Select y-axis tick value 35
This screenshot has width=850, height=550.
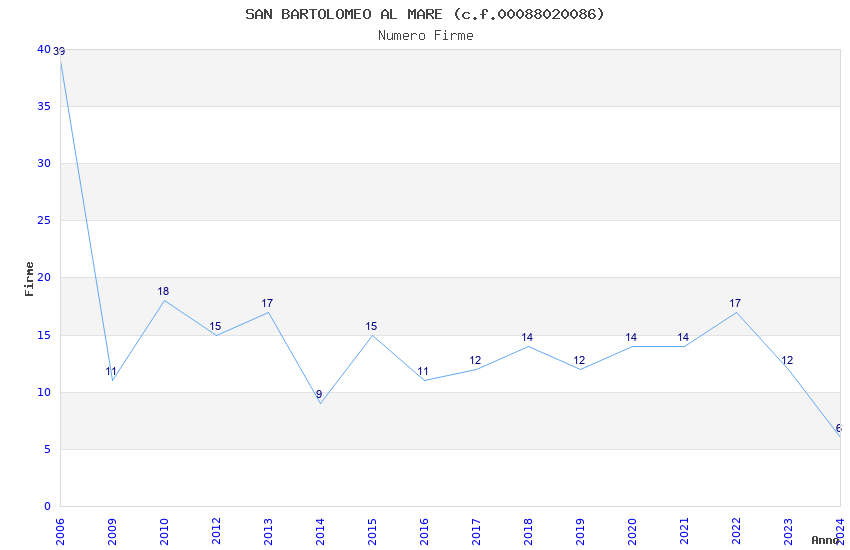tap(43, 106)
